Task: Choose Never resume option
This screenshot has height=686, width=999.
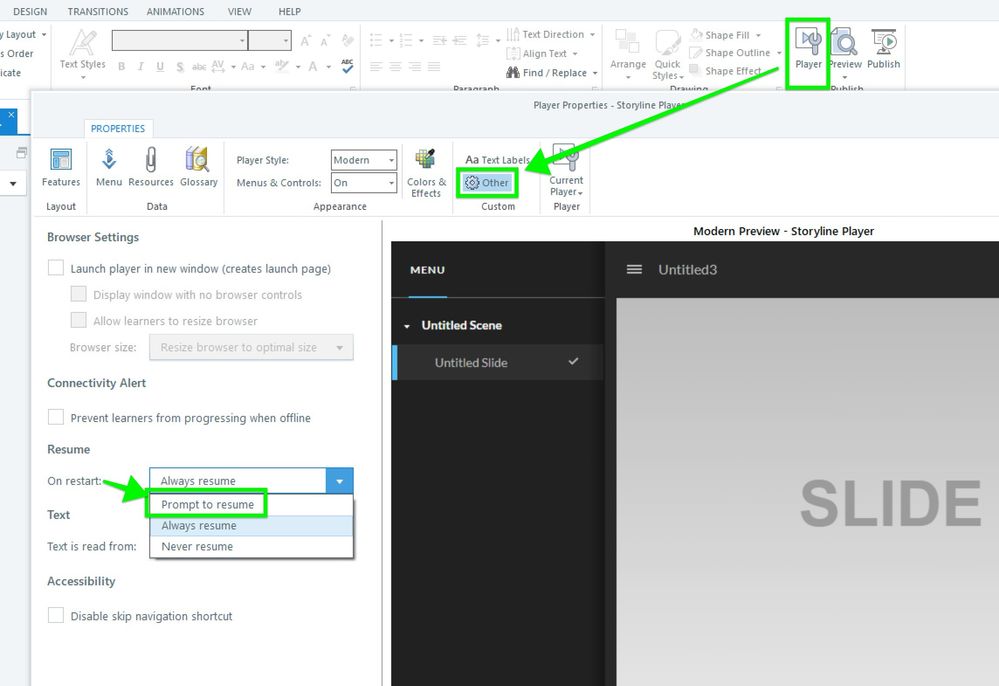Action: pyautogui.click(x=251, y=547)
